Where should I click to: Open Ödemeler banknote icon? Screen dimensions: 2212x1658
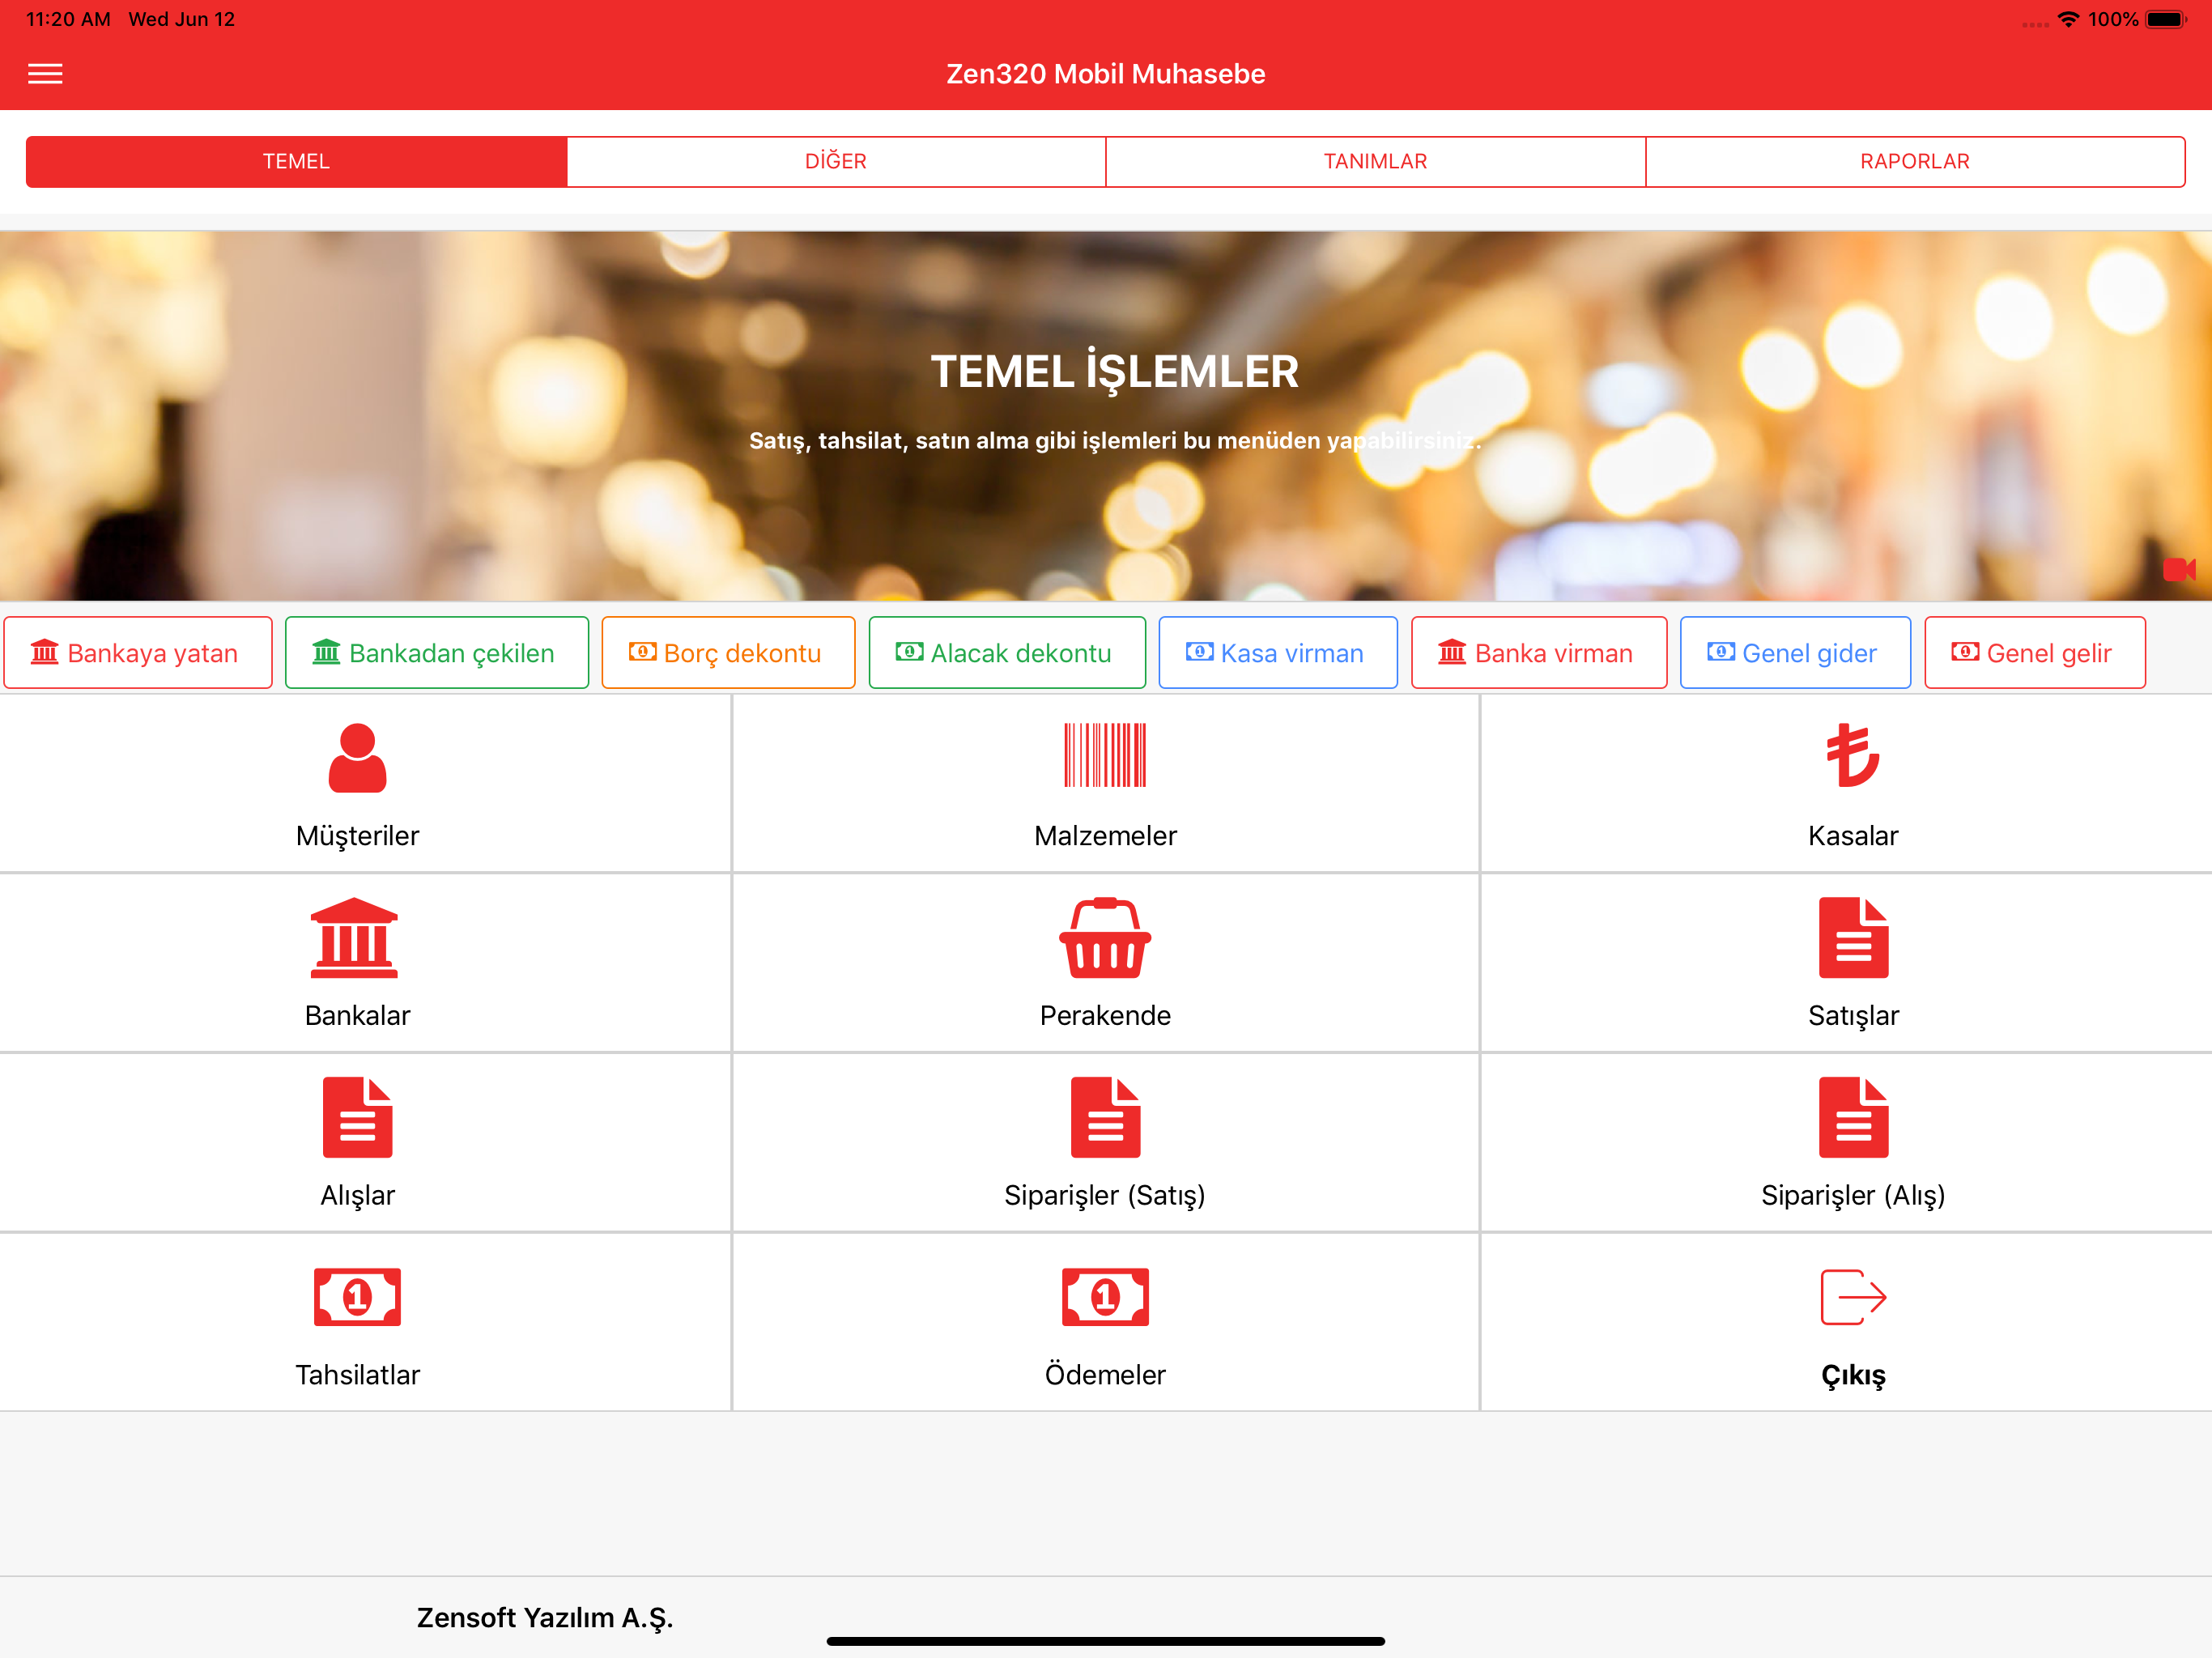click(x=1105, y=1297)
